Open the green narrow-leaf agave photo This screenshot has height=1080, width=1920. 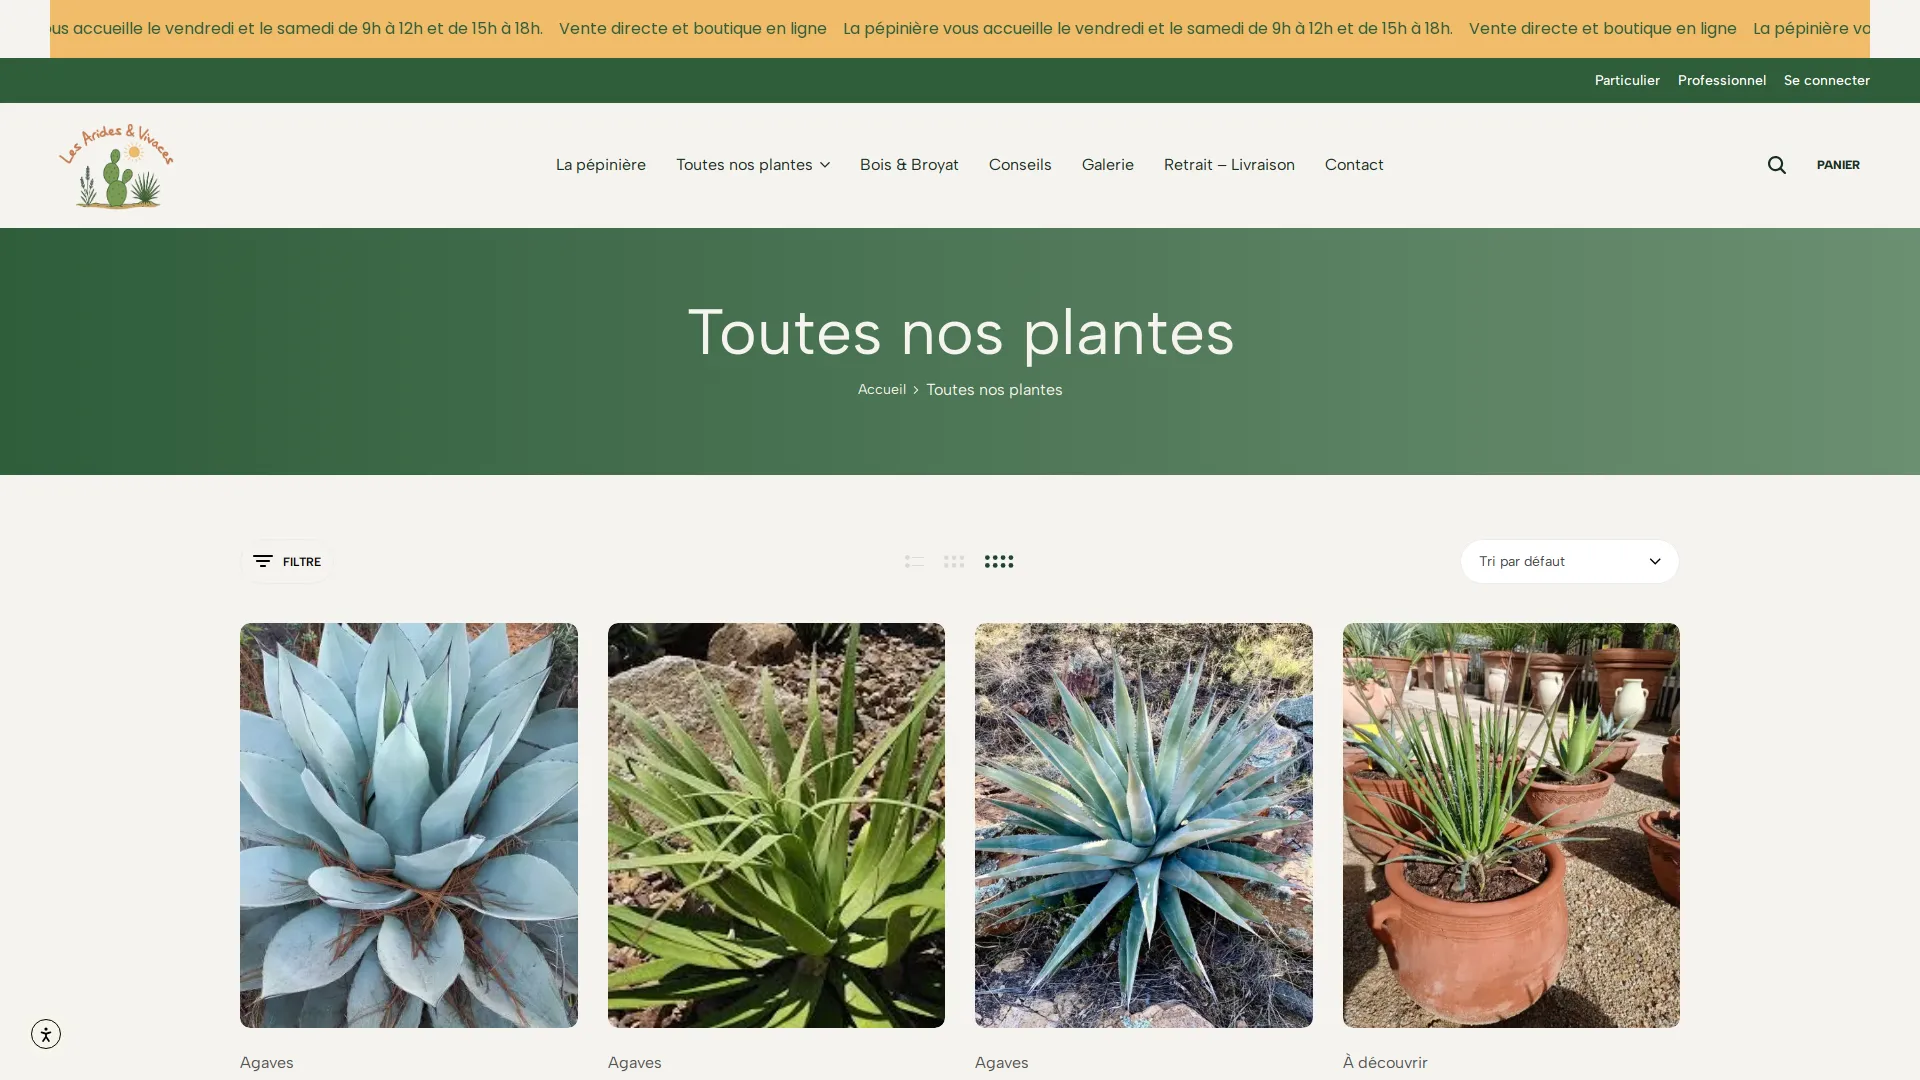pyautogui.click(x=776, y=825)
